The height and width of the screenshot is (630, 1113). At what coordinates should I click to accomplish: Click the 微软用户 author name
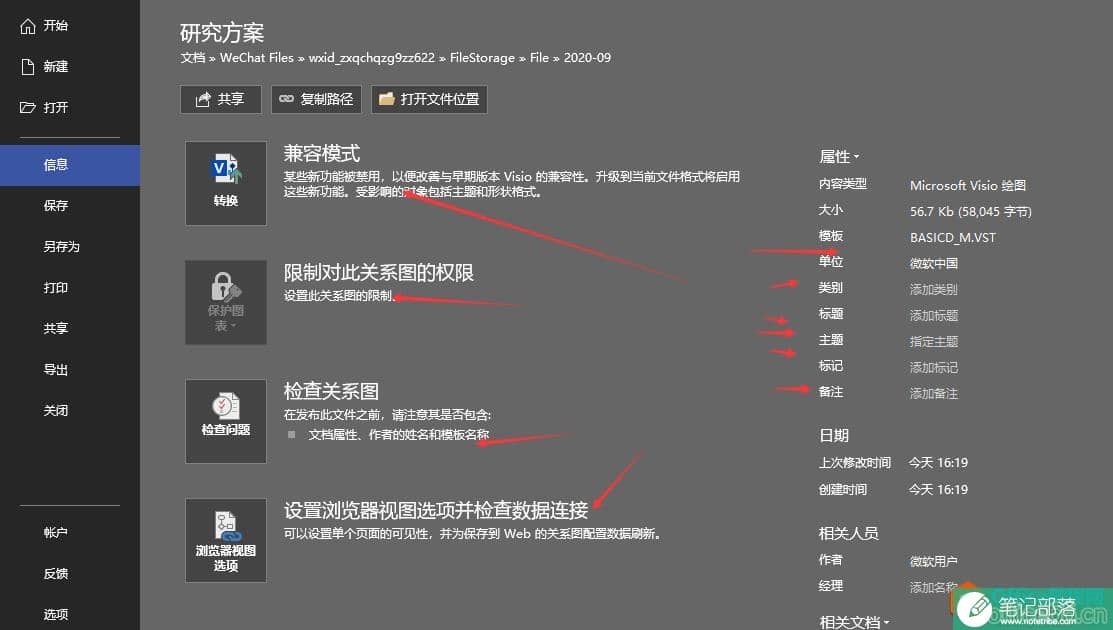(933, 562)
